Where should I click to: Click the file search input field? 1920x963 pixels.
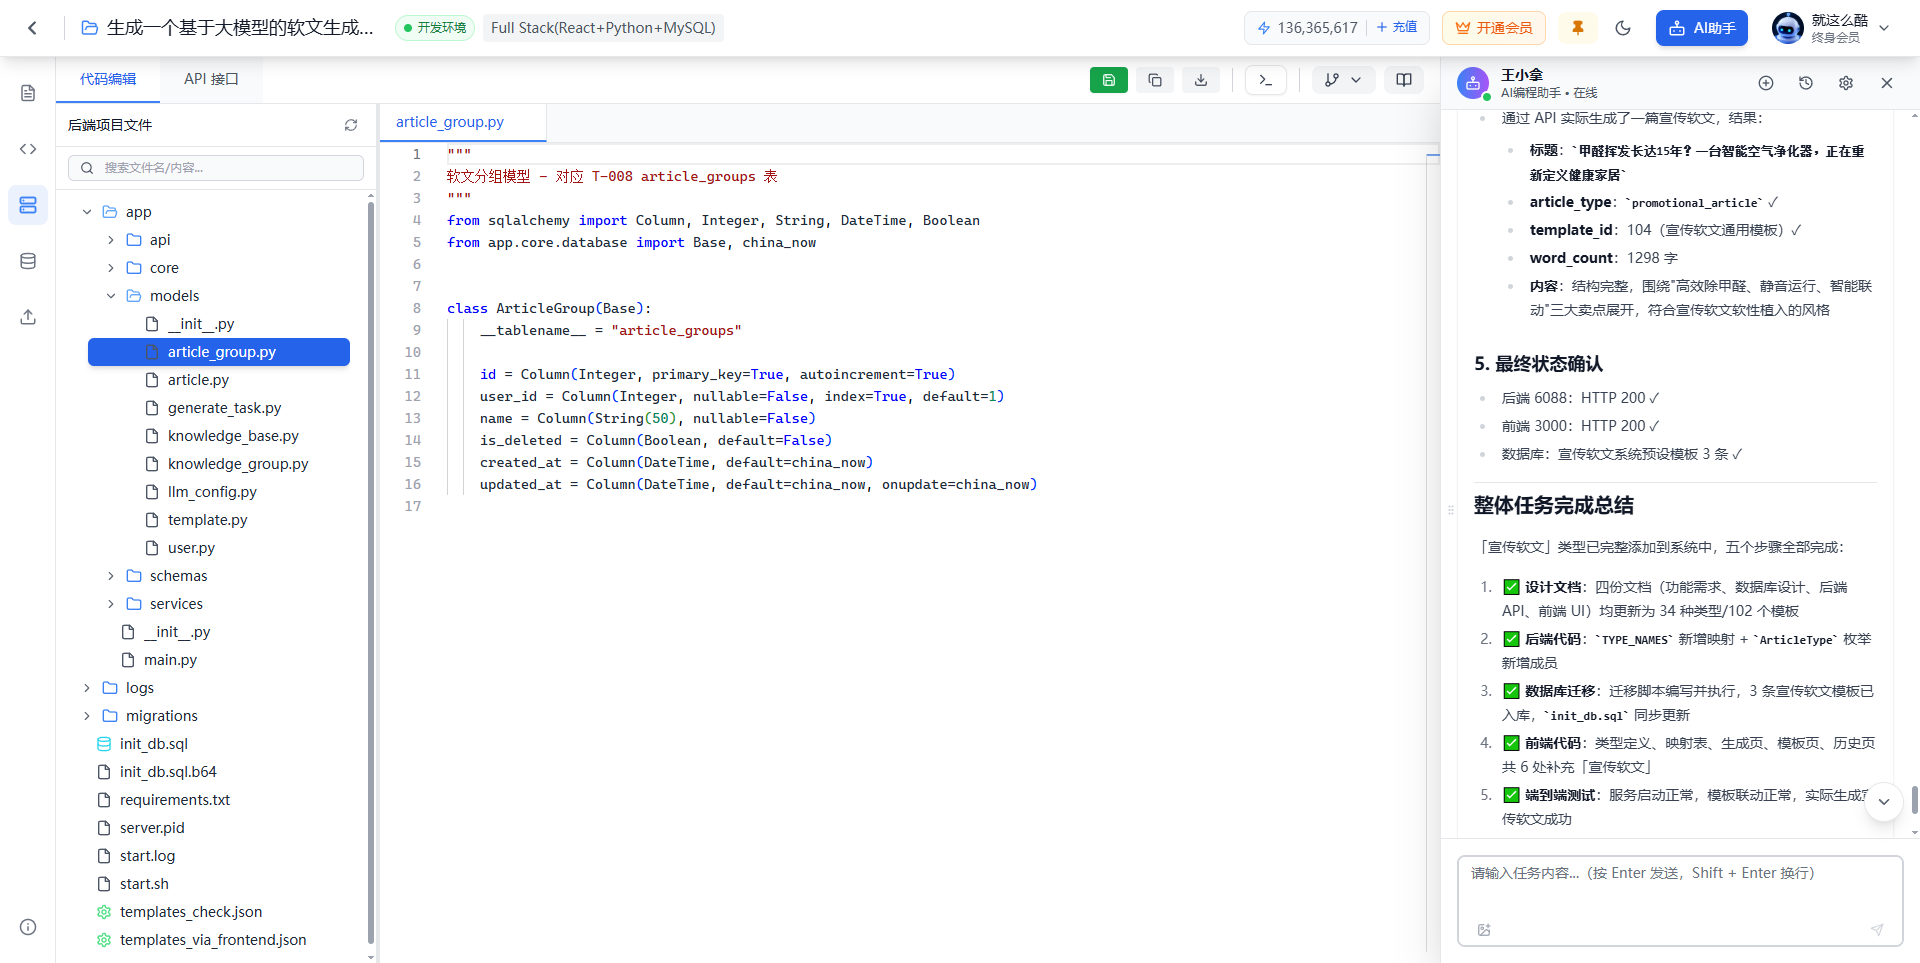216,168
